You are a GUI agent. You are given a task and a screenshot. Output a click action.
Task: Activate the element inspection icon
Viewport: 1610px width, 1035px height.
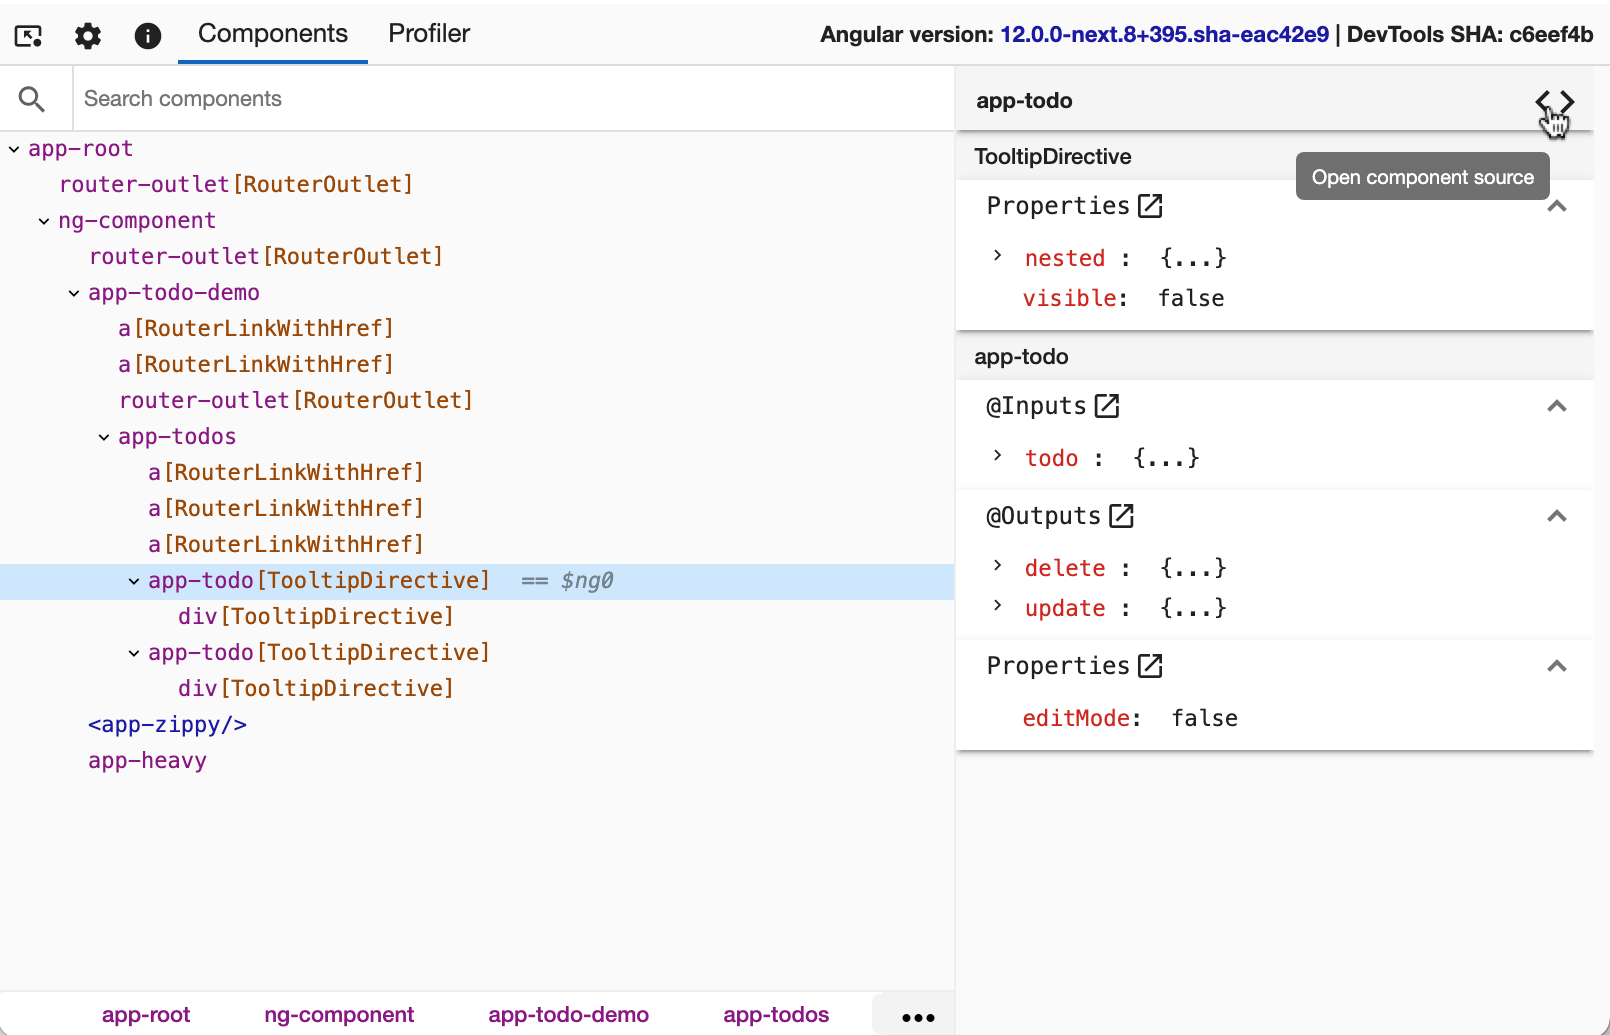(27, 35)
